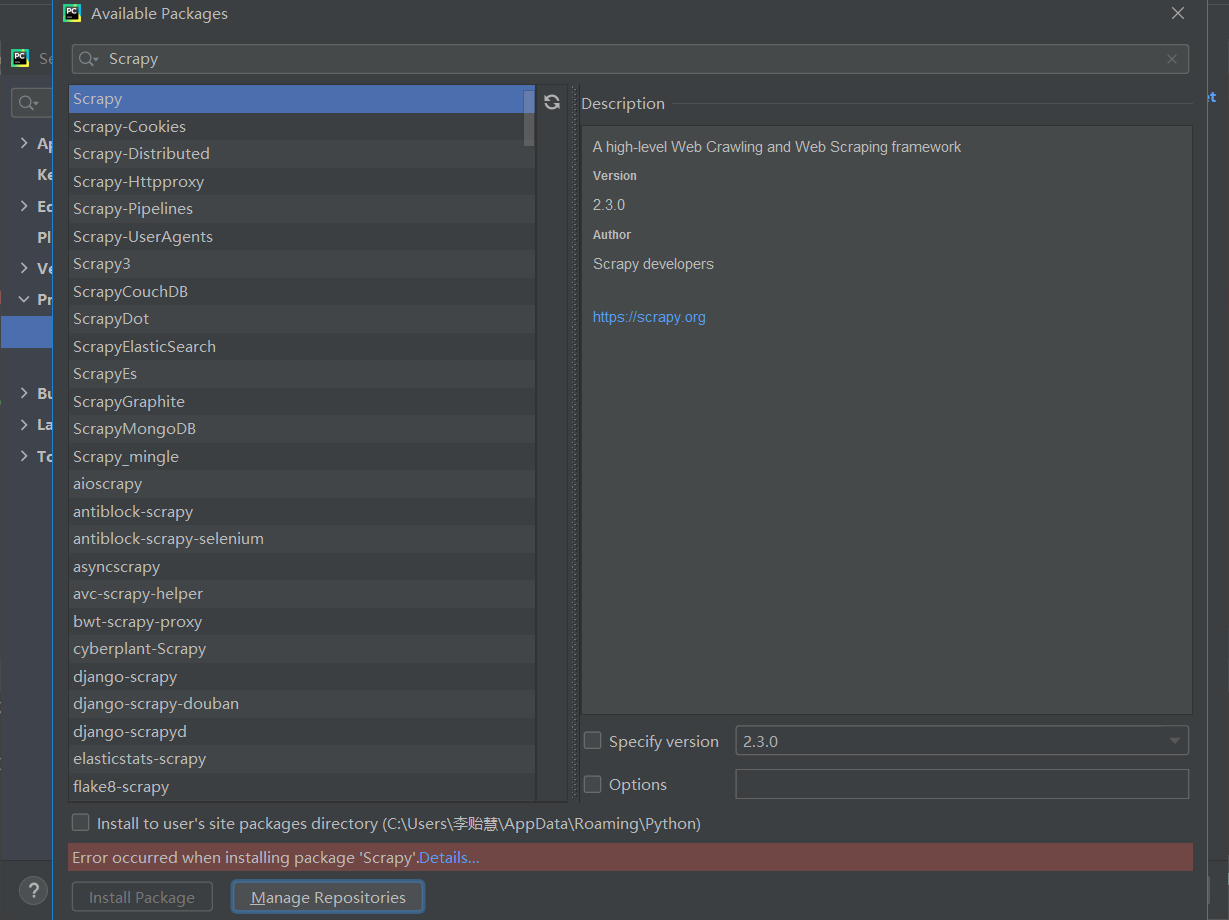Click the package description summary text

pyautogui.click(x=777, y=147)
